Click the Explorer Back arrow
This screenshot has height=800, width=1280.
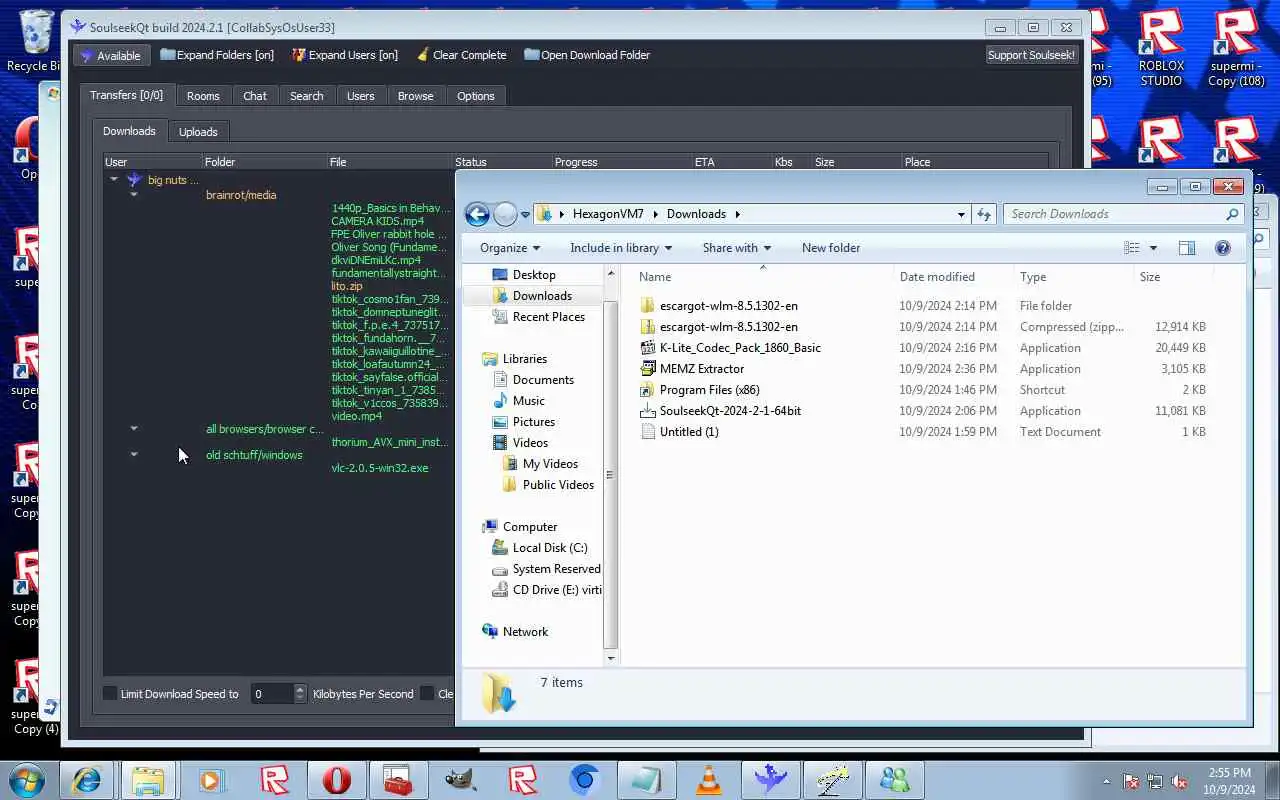pyautogui.click(x=477, y=214)
